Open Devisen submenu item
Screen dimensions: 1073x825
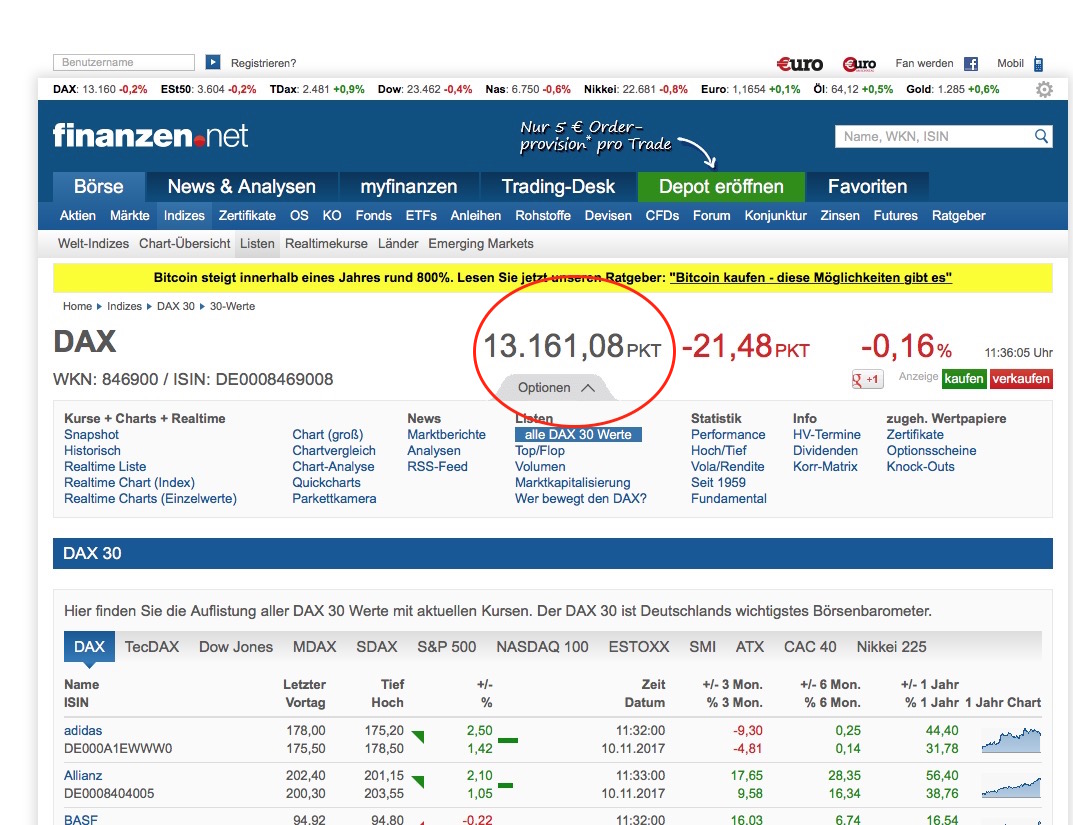pos(608,215)
